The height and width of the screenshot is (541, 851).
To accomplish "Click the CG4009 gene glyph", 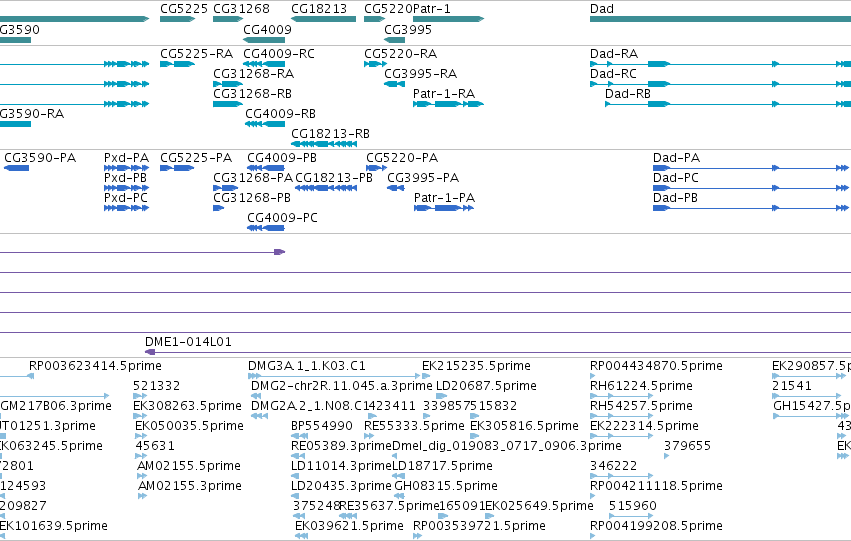I will (264, 40).
